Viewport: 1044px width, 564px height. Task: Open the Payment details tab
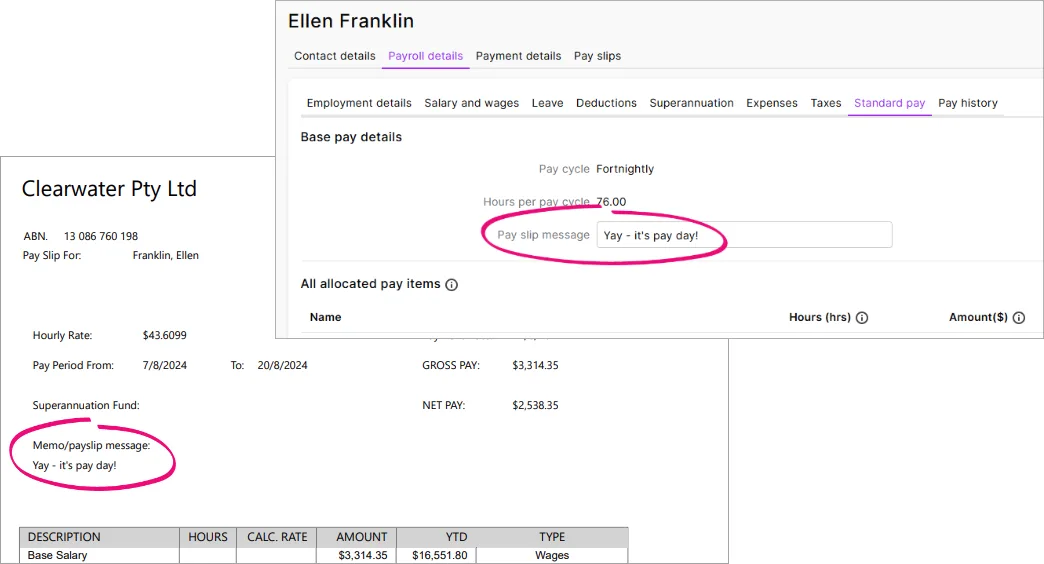[x=518, y=56]
